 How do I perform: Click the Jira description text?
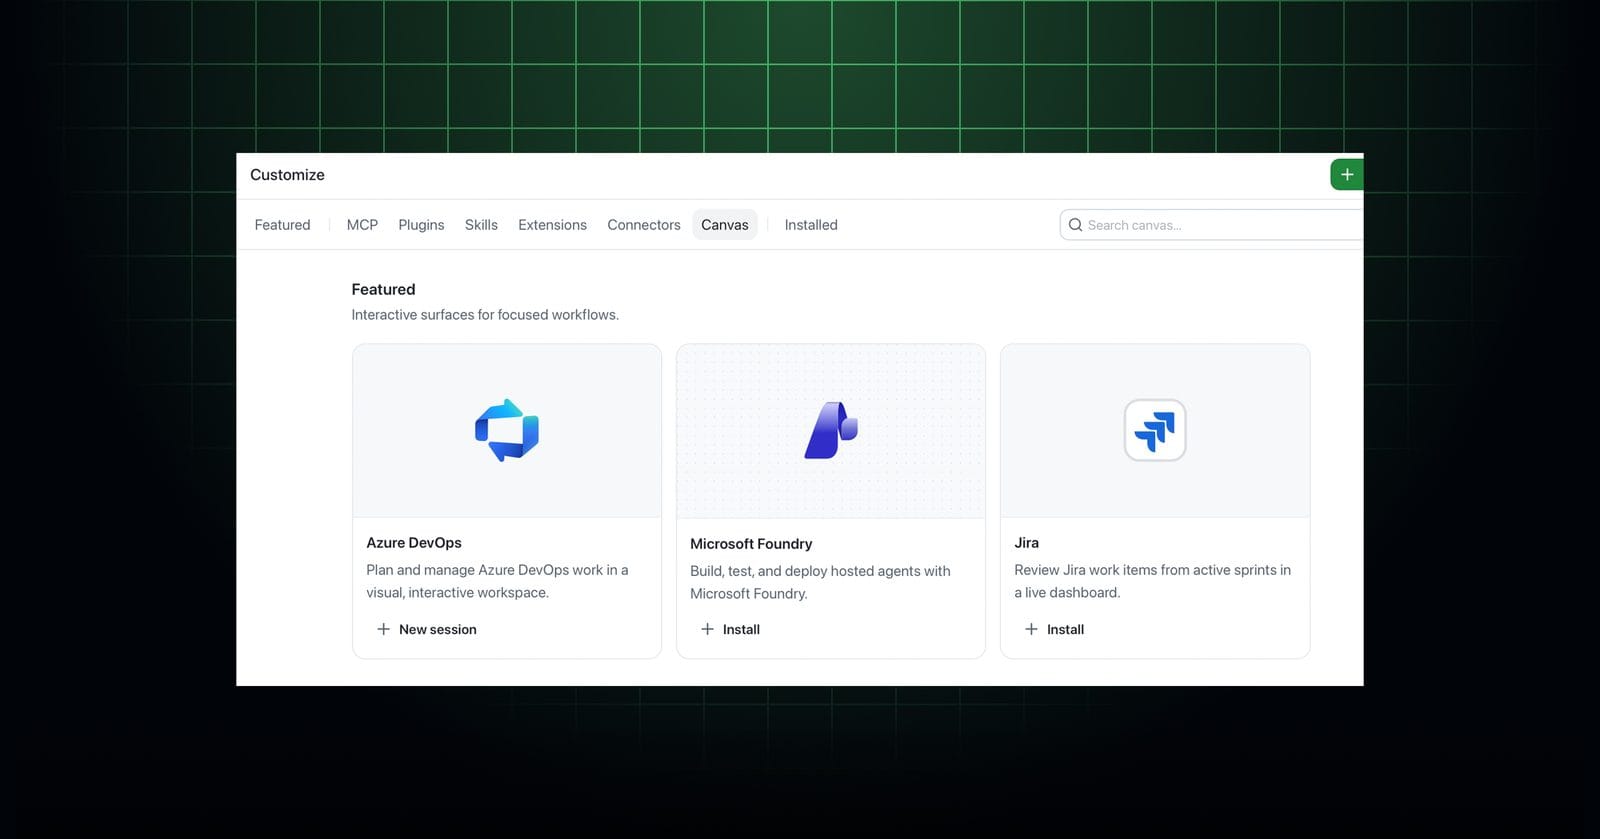click(x=1152, y=581)
